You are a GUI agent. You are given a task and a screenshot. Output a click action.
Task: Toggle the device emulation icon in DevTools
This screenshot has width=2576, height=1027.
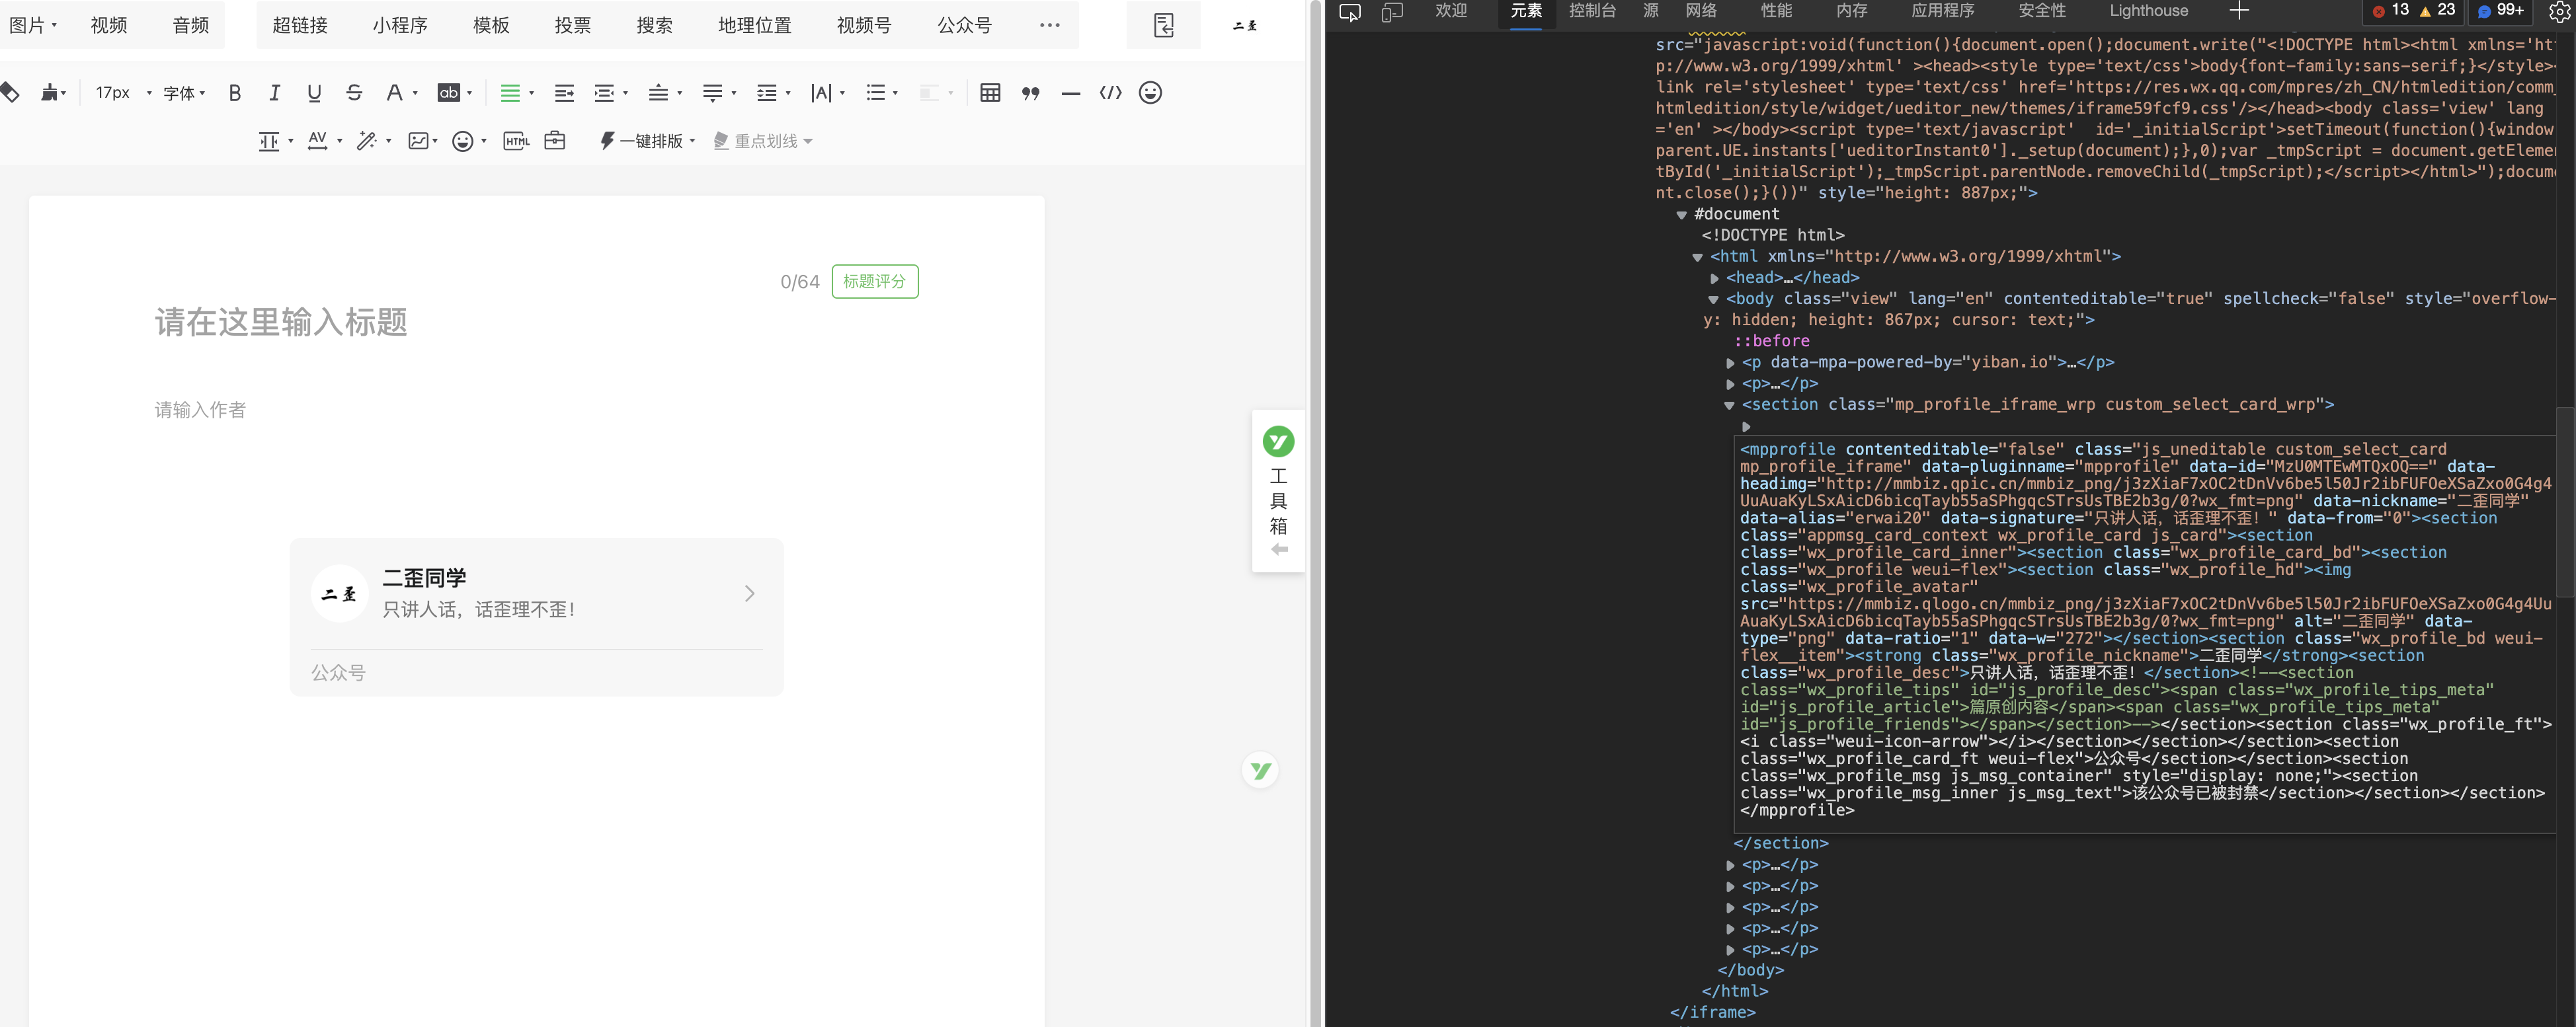(x=1391, y=12)
